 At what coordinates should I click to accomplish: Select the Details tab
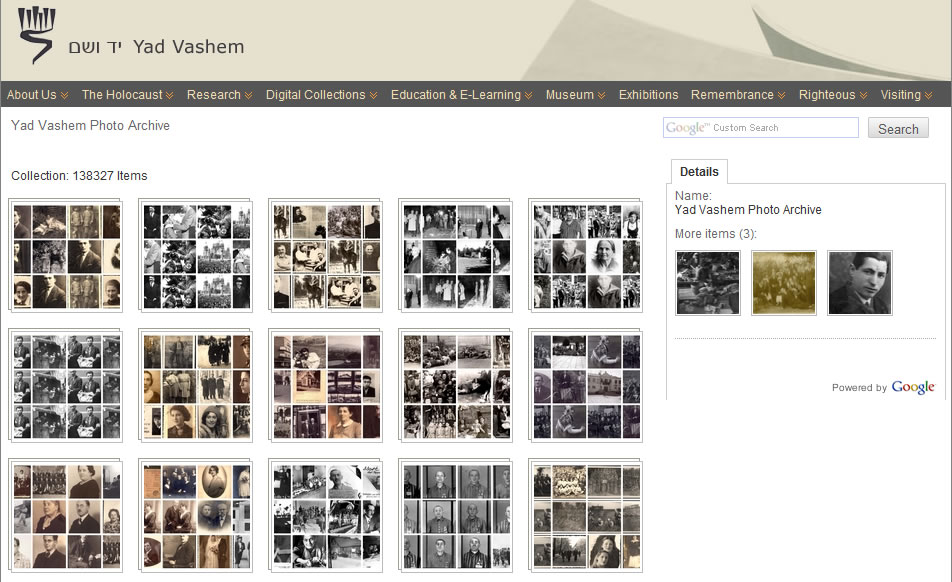tap(699, 172)
